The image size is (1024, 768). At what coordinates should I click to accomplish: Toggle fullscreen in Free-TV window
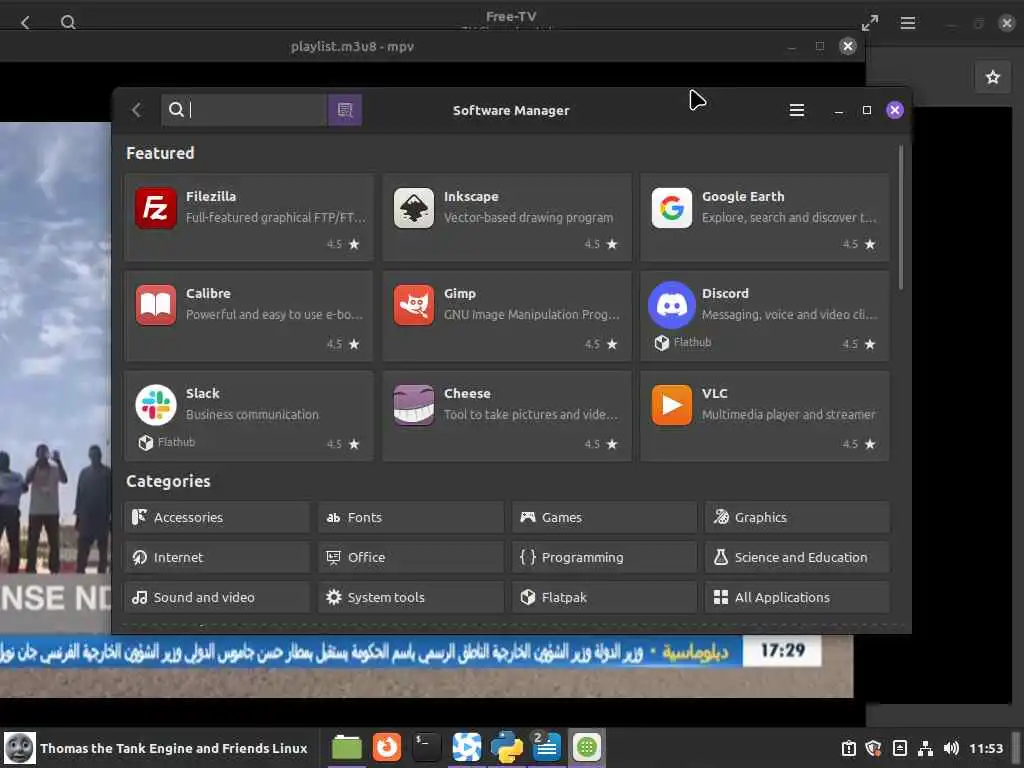[870, 23]
